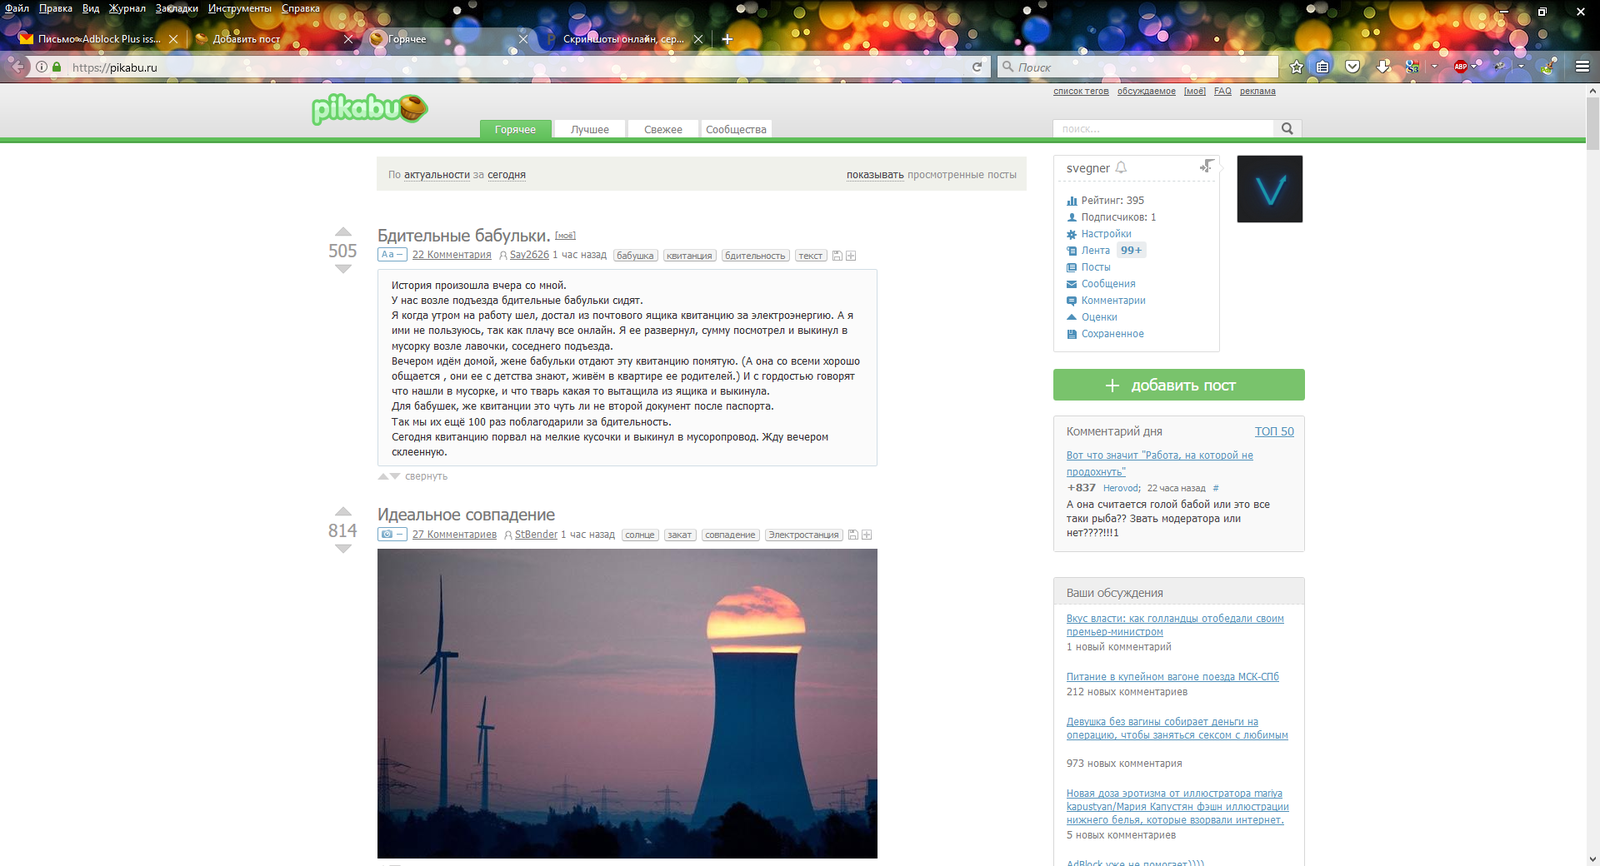Change sorting via актуальности dropdown link

pyautogui.click(x=437, y=175)
